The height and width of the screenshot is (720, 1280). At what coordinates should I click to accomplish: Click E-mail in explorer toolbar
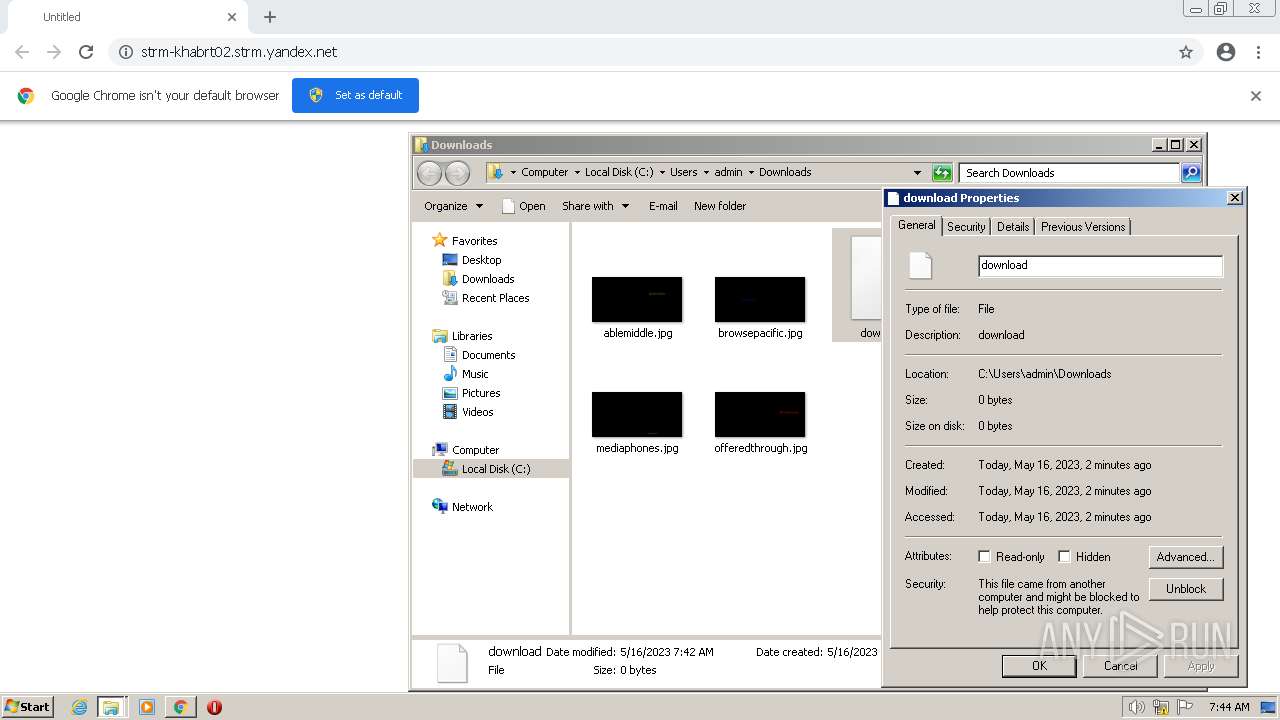coord(663,206)
